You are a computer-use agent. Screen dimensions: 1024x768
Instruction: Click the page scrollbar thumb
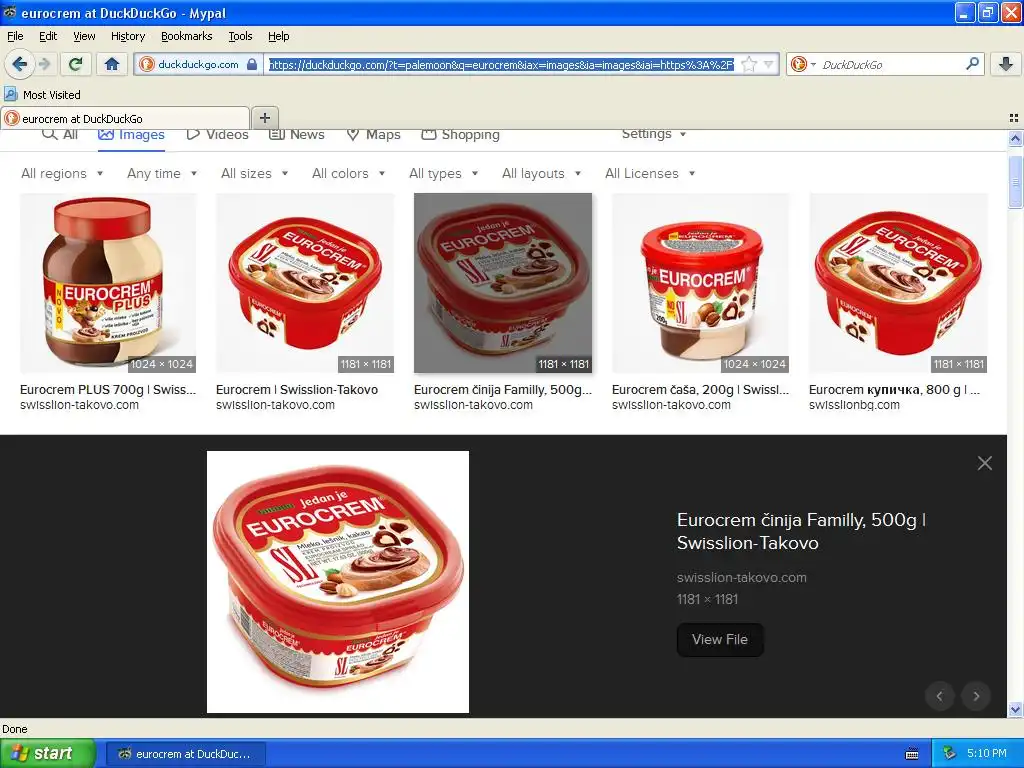click(x=1015, y=182)
